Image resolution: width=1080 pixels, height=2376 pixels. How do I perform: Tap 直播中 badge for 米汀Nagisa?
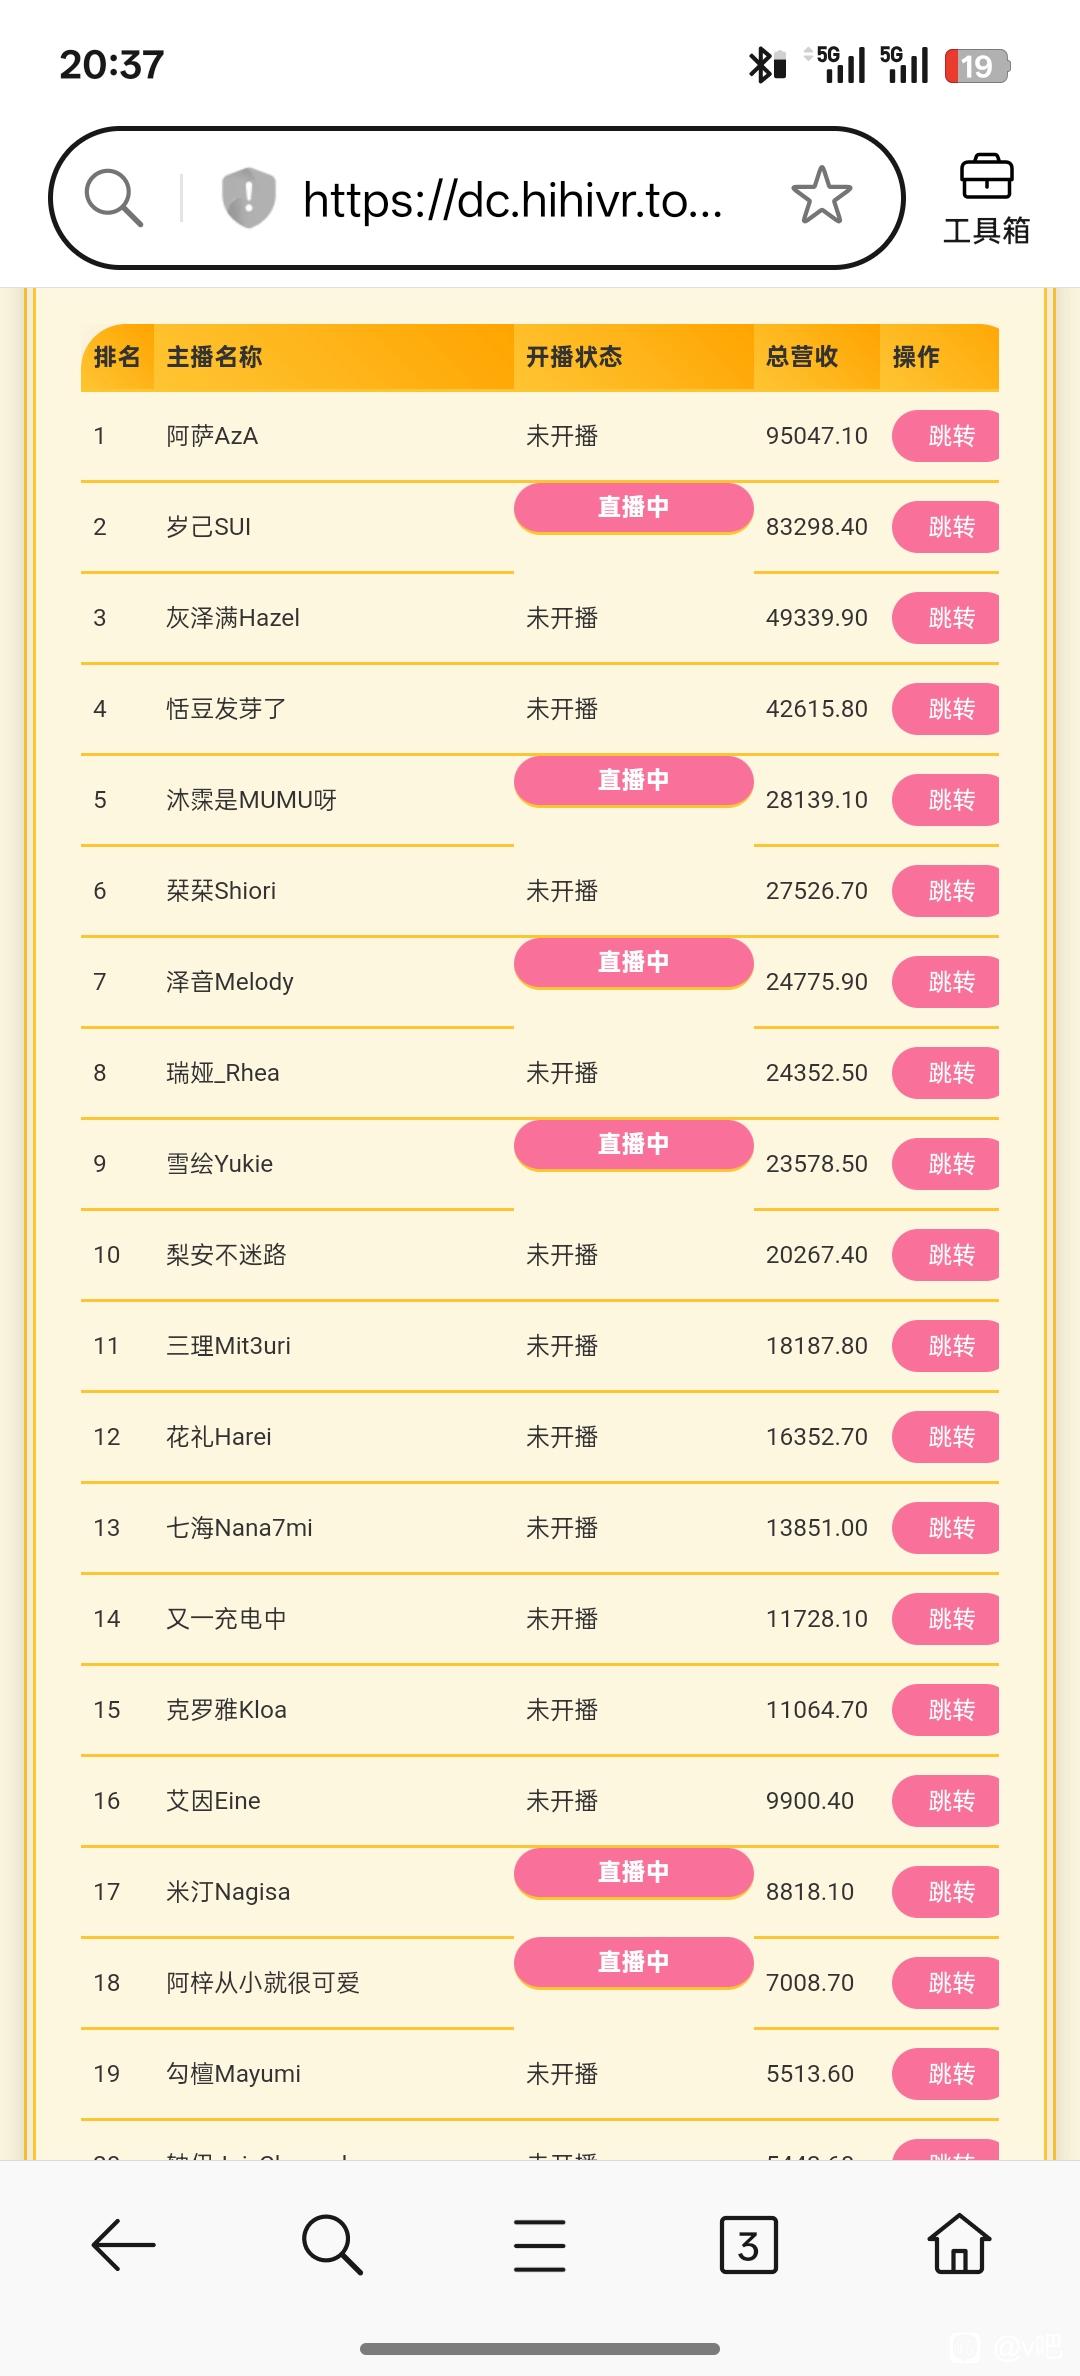point(633,1872)
